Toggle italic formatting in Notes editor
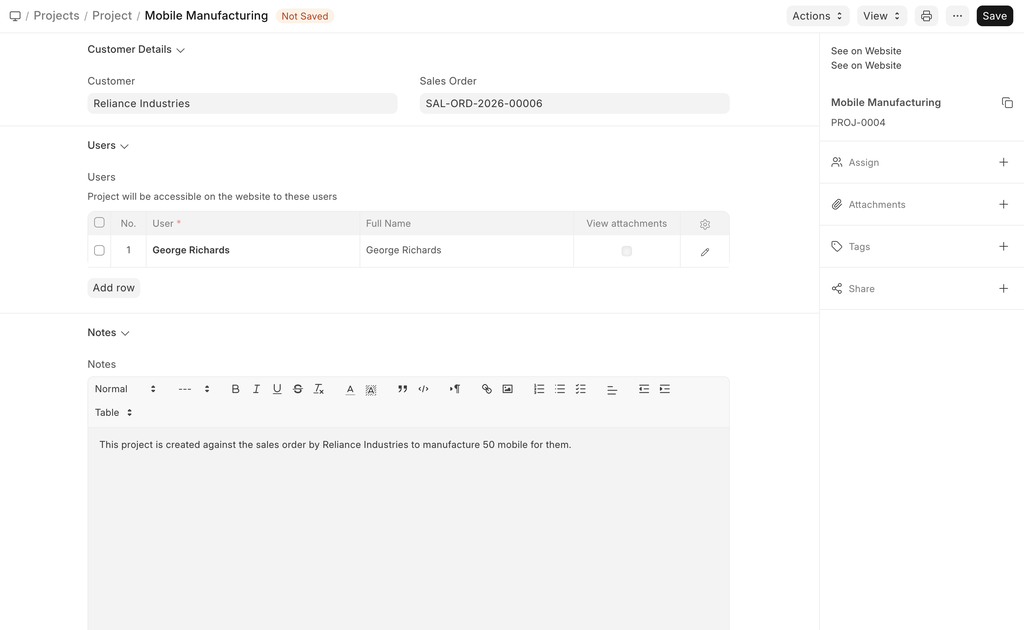This screenshot has width=1024, height=630. (x=256, y=389)
